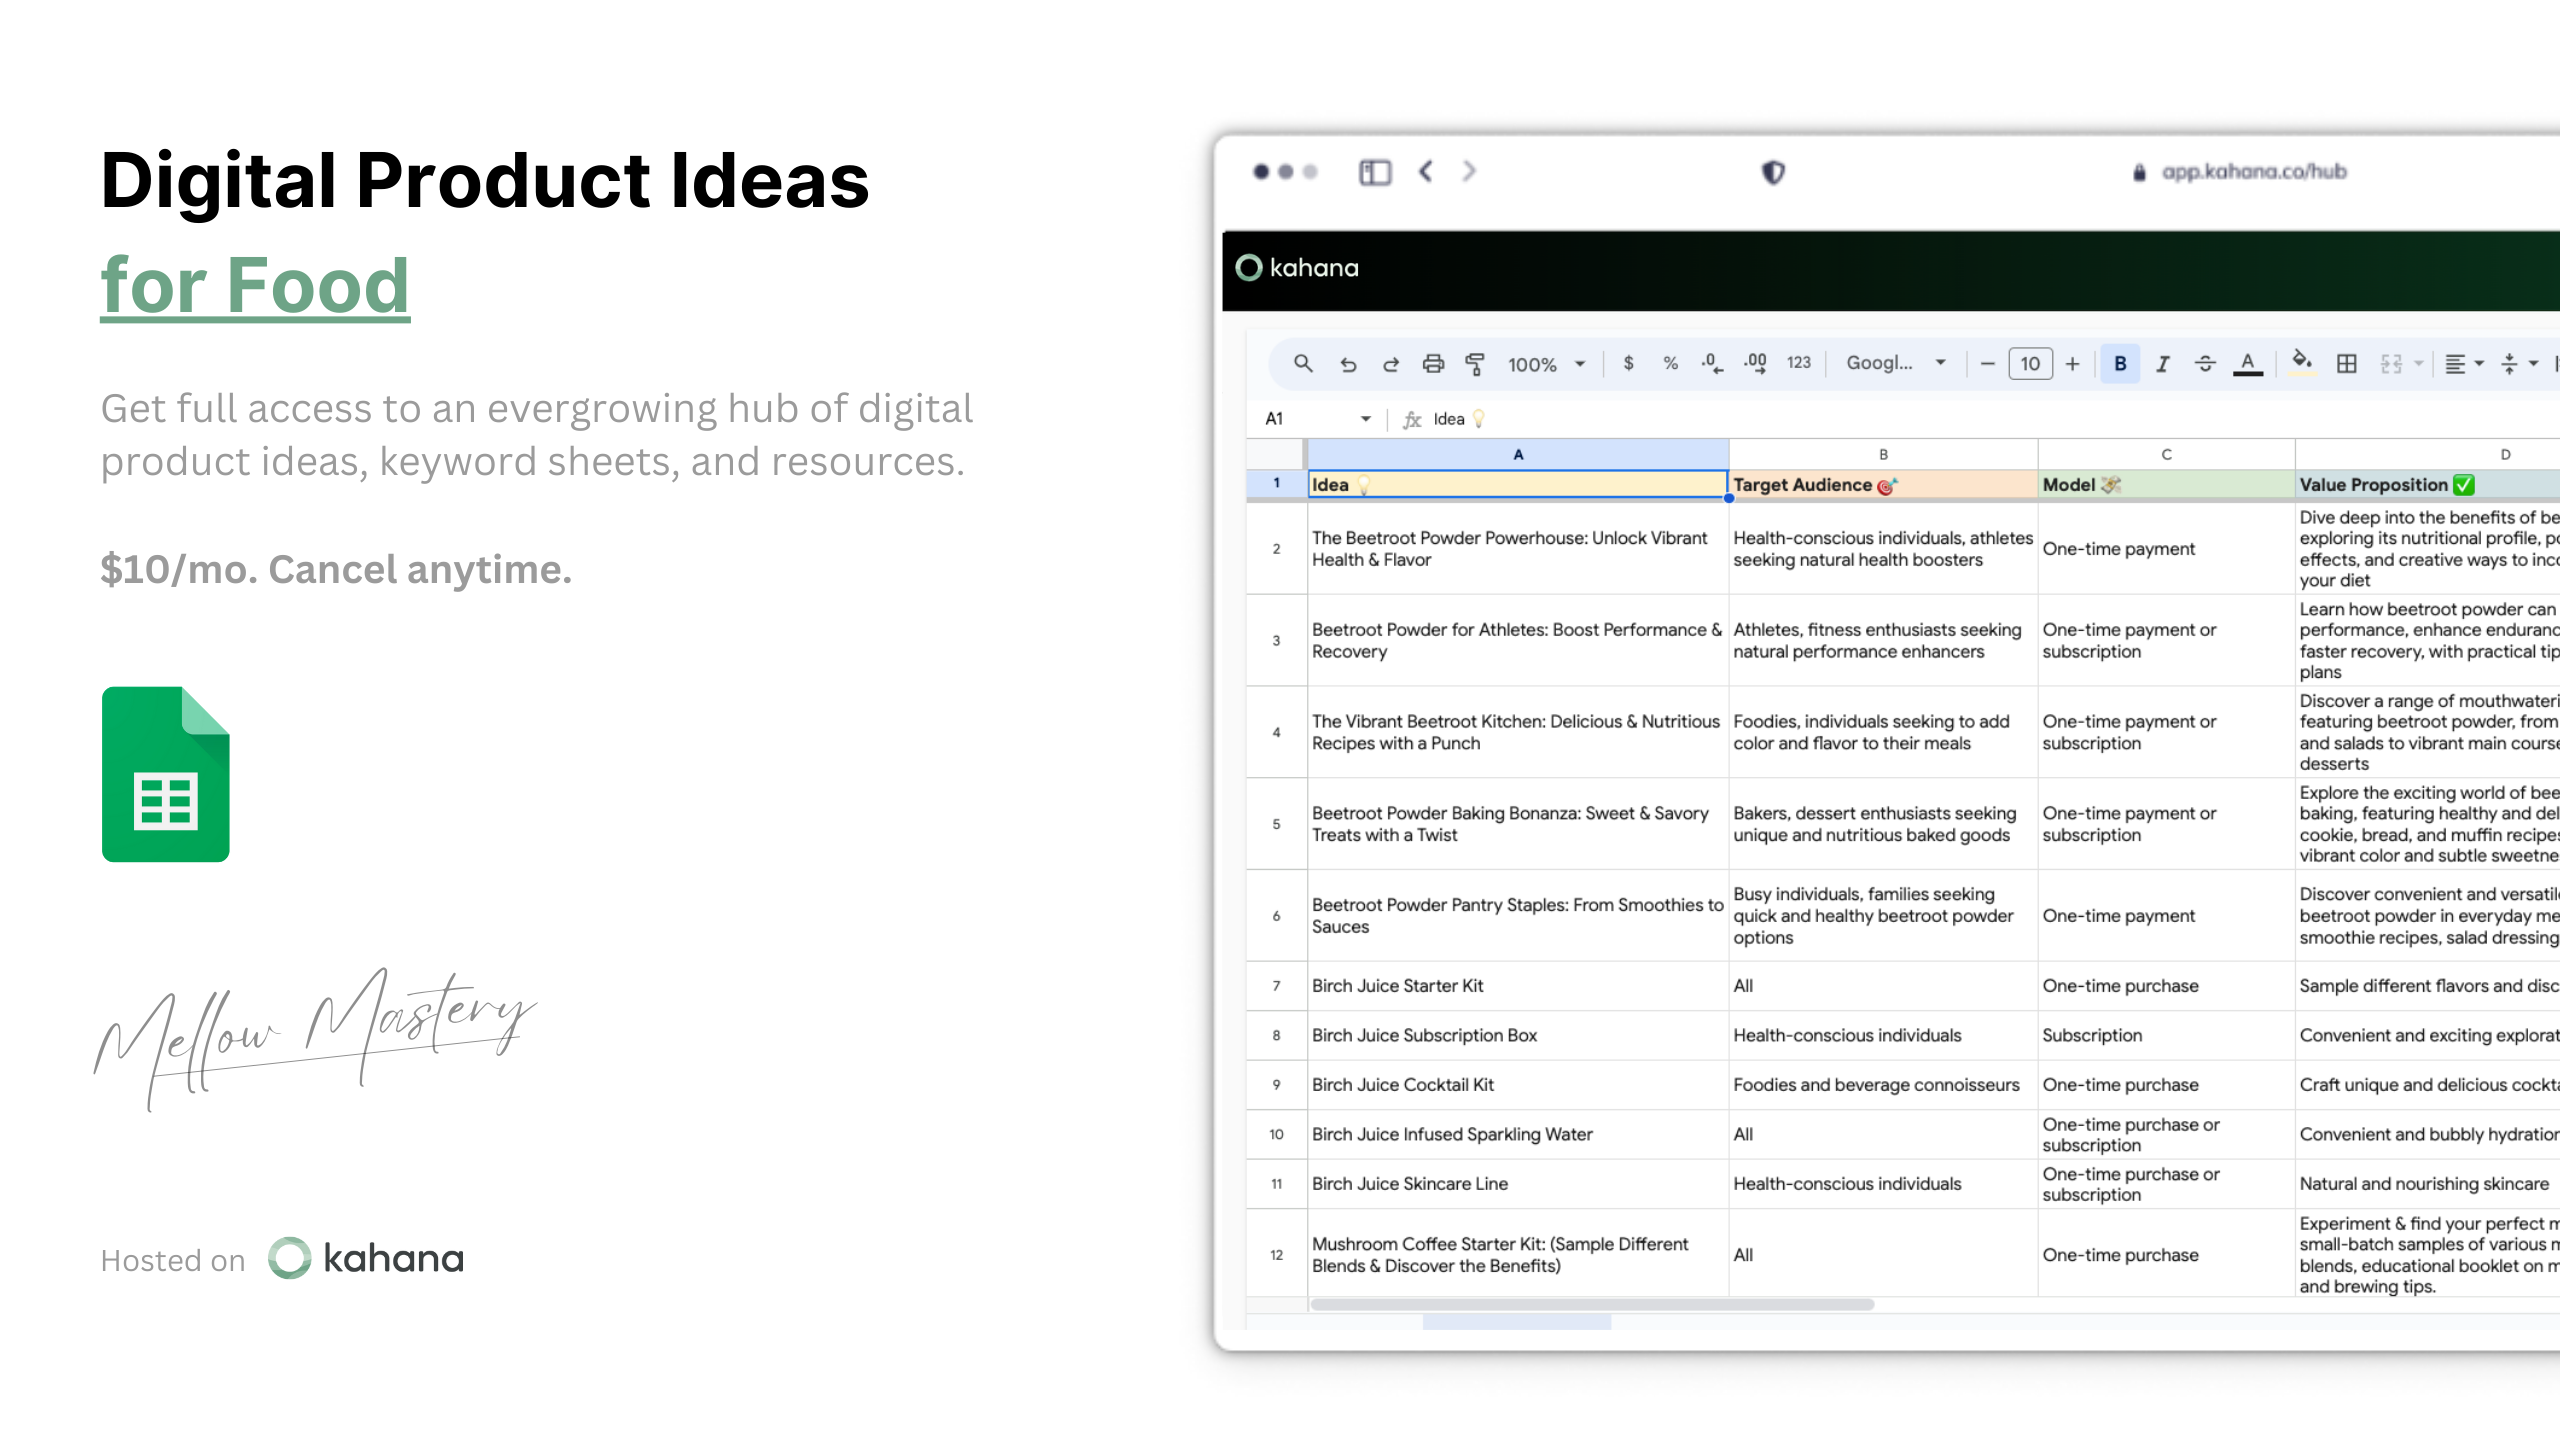Click the kahana logo in the dark header
The width and height of the screenshot is (2560, 1440).
tap(1298, 268)
